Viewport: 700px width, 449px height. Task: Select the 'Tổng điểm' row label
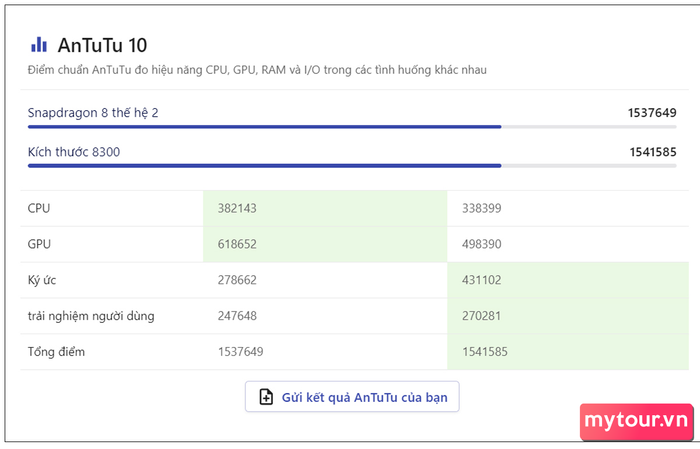pyautogui.click(x=56, y=352)
